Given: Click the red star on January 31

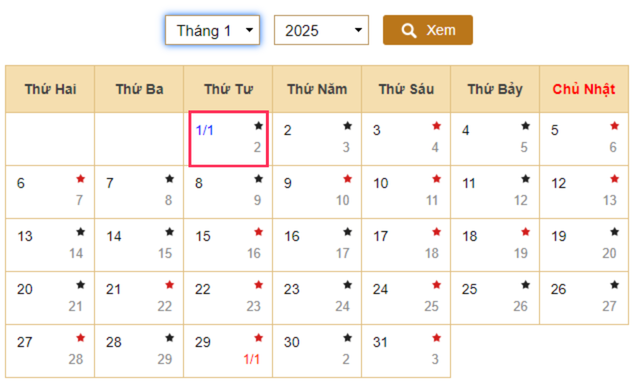Looking at the screenshot, I should (436, 338).
